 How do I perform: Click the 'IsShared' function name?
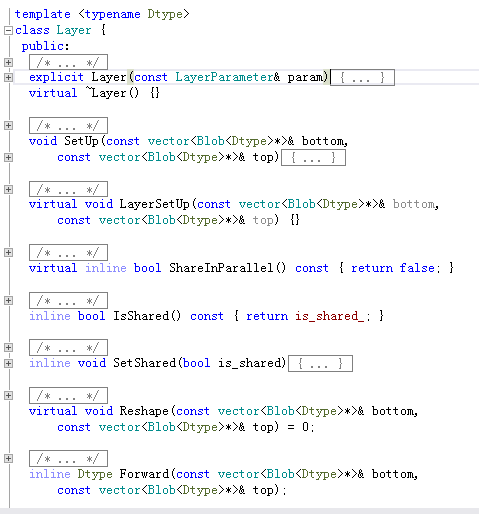pyautogui.click(x=141, y=316)
